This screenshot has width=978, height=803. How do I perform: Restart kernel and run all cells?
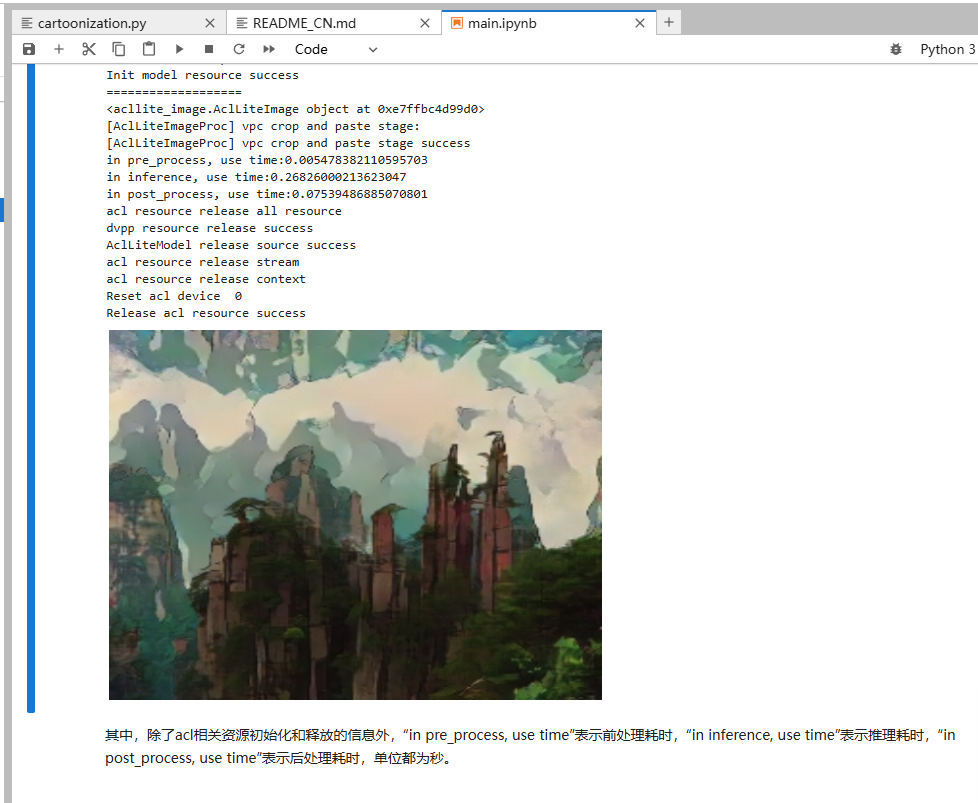(268, 48)
